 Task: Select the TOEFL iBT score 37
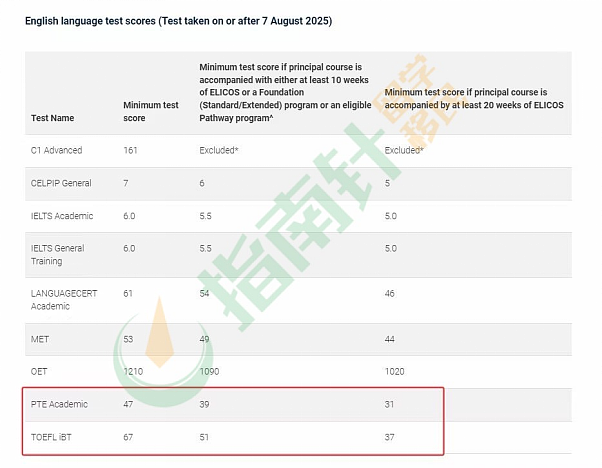(x=389, y=437)
